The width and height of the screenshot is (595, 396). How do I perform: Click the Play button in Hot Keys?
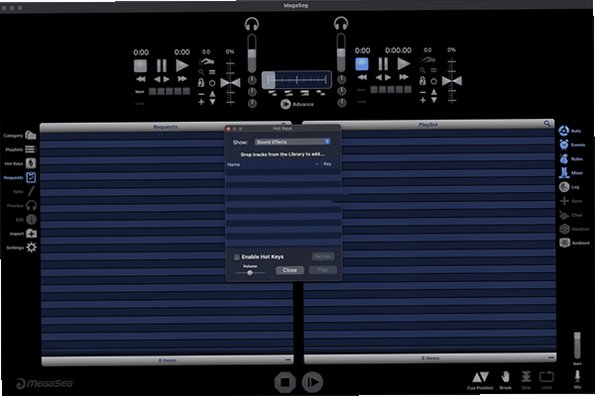[323, 270]
